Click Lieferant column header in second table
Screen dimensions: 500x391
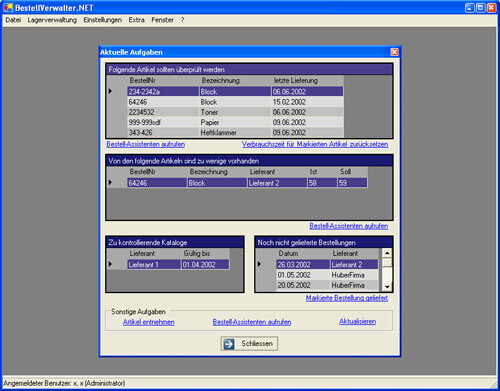click(x=277, y=172)
